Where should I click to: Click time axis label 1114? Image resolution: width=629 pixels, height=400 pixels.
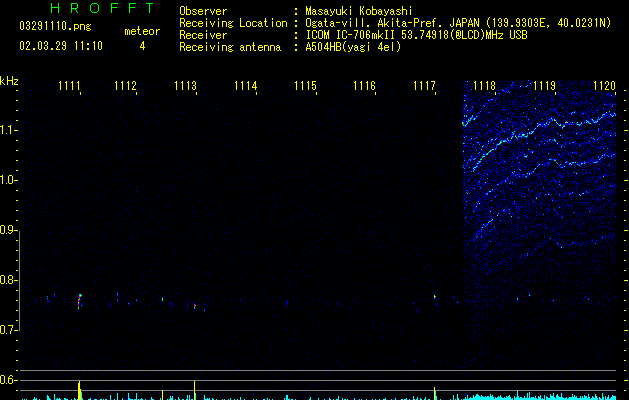[246, 86]
